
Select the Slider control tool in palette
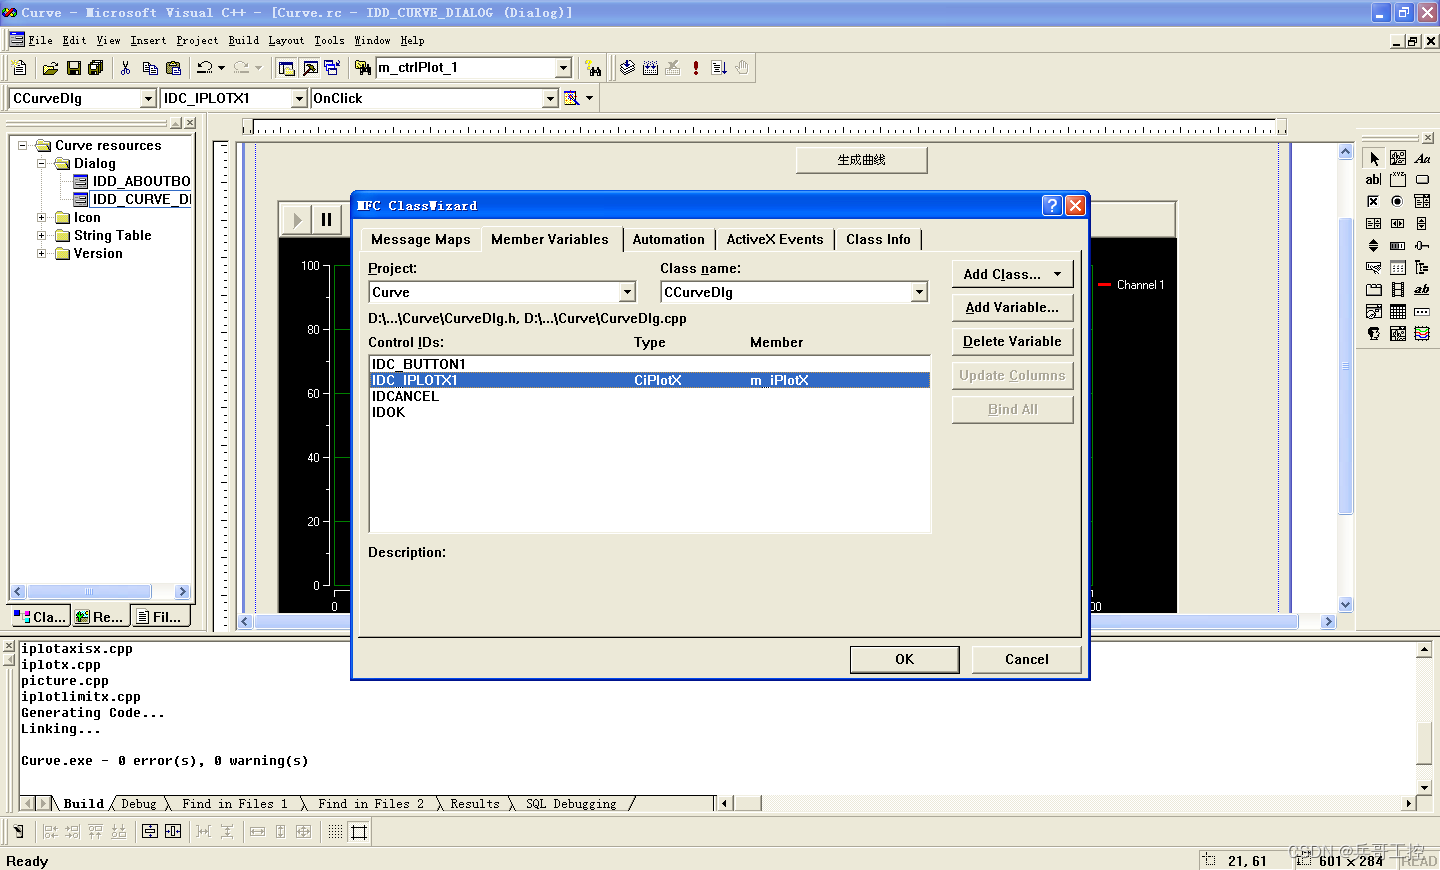point(1422,246)
